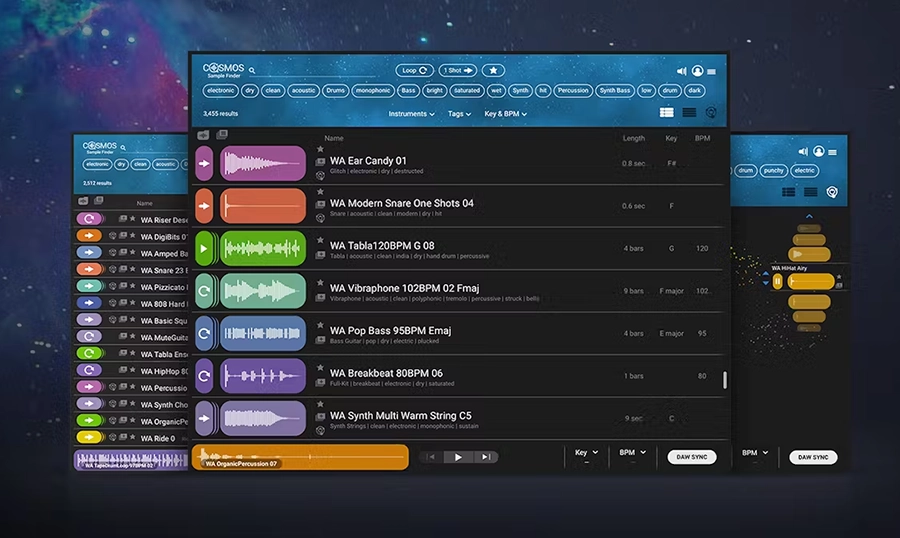The width and height of the screenshot is (900, 538).
Task: Expand the Tags dropdown
Action: tap(459, 114)
